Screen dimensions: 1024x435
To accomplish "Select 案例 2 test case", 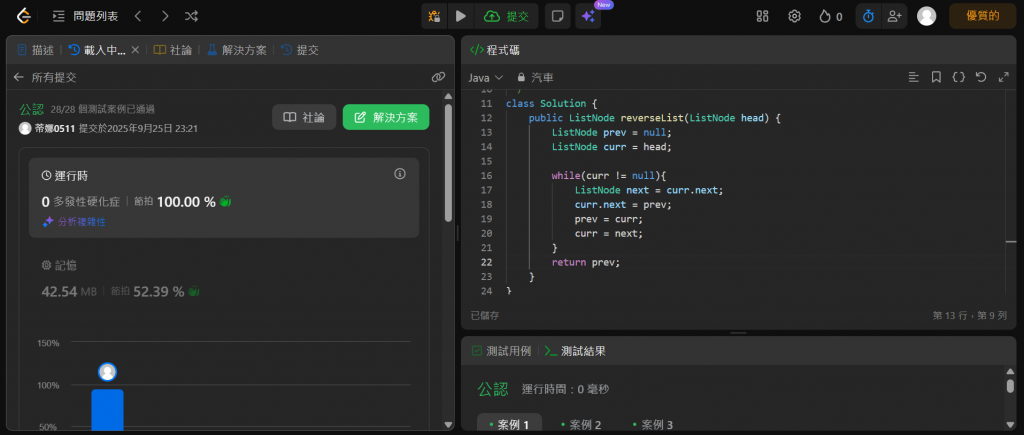I will pos(582,425).
